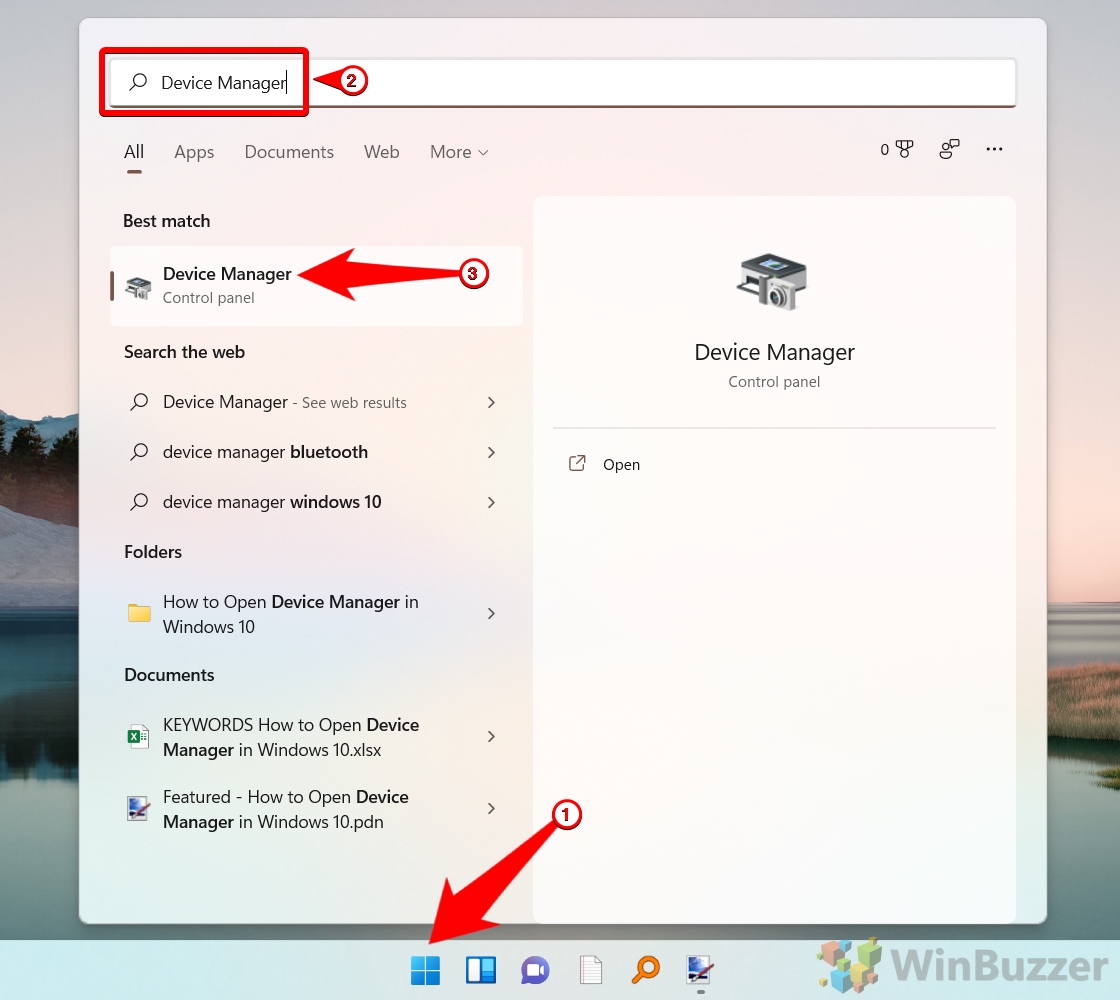Click search icon beside device manager bluetooth
Screen dimensions: 1120x1000
[139, 452]
